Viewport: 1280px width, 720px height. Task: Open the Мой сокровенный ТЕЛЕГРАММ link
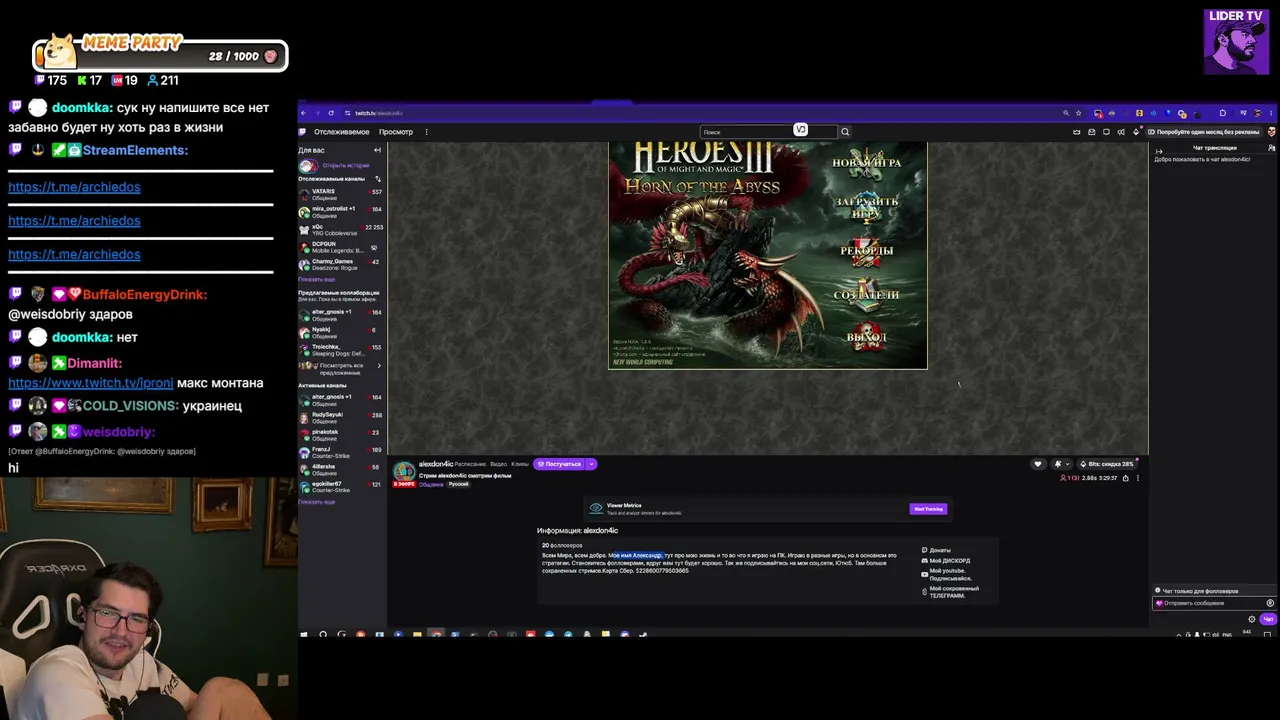pyautogui.click(x=950, y=591)
